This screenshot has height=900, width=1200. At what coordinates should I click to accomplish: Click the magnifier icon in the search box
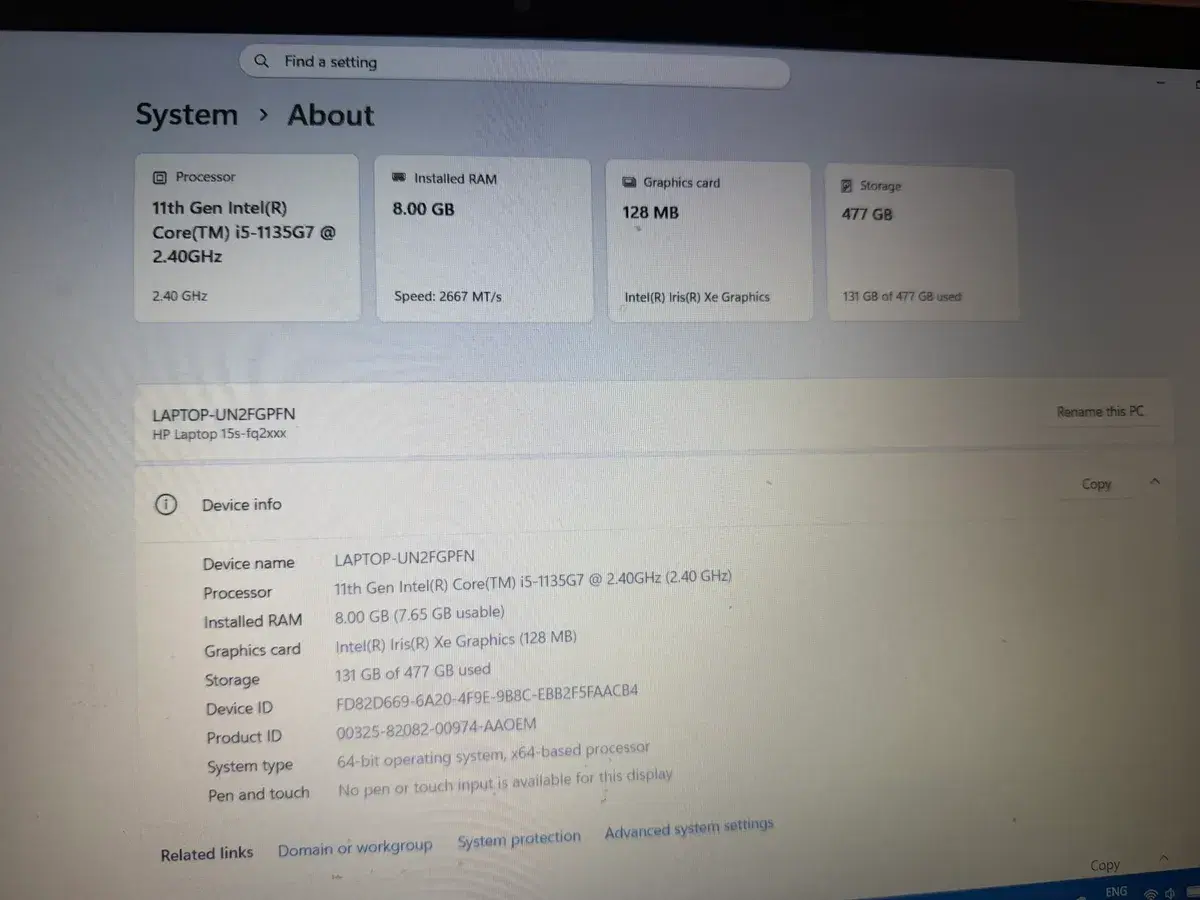(x=262, y=61)
